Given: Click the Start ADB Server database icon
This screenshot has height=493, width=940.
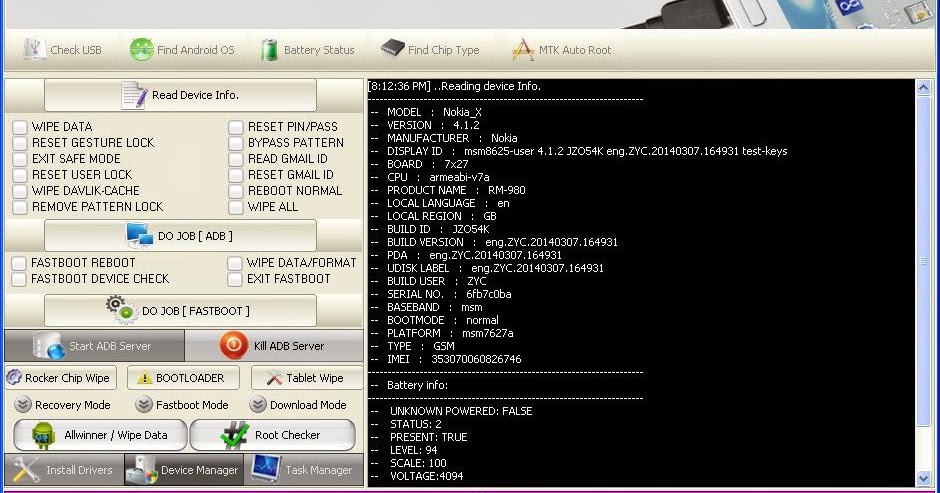Looking at the screenshot, I should [x=49, y=346].
